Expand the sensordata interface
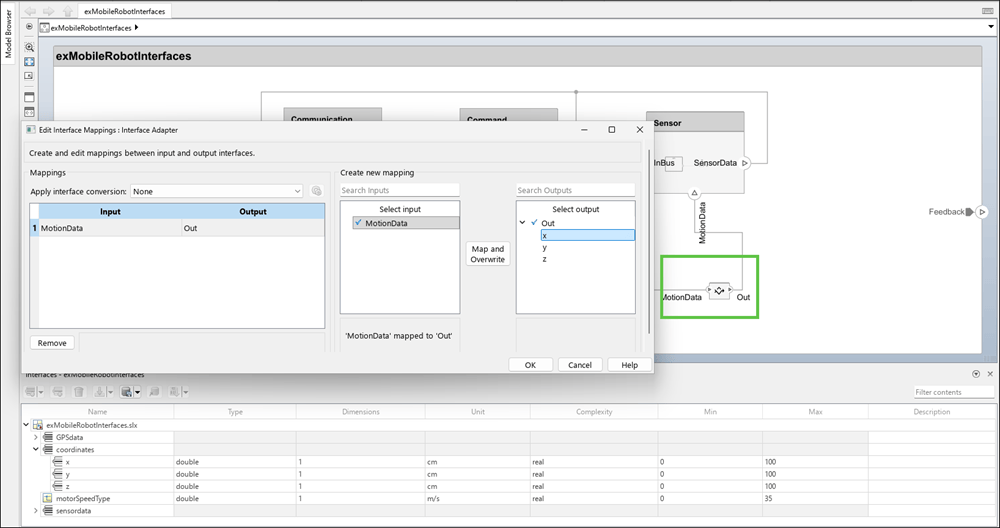Viewport: 1000px width, 528px height. tap(36, 511)
